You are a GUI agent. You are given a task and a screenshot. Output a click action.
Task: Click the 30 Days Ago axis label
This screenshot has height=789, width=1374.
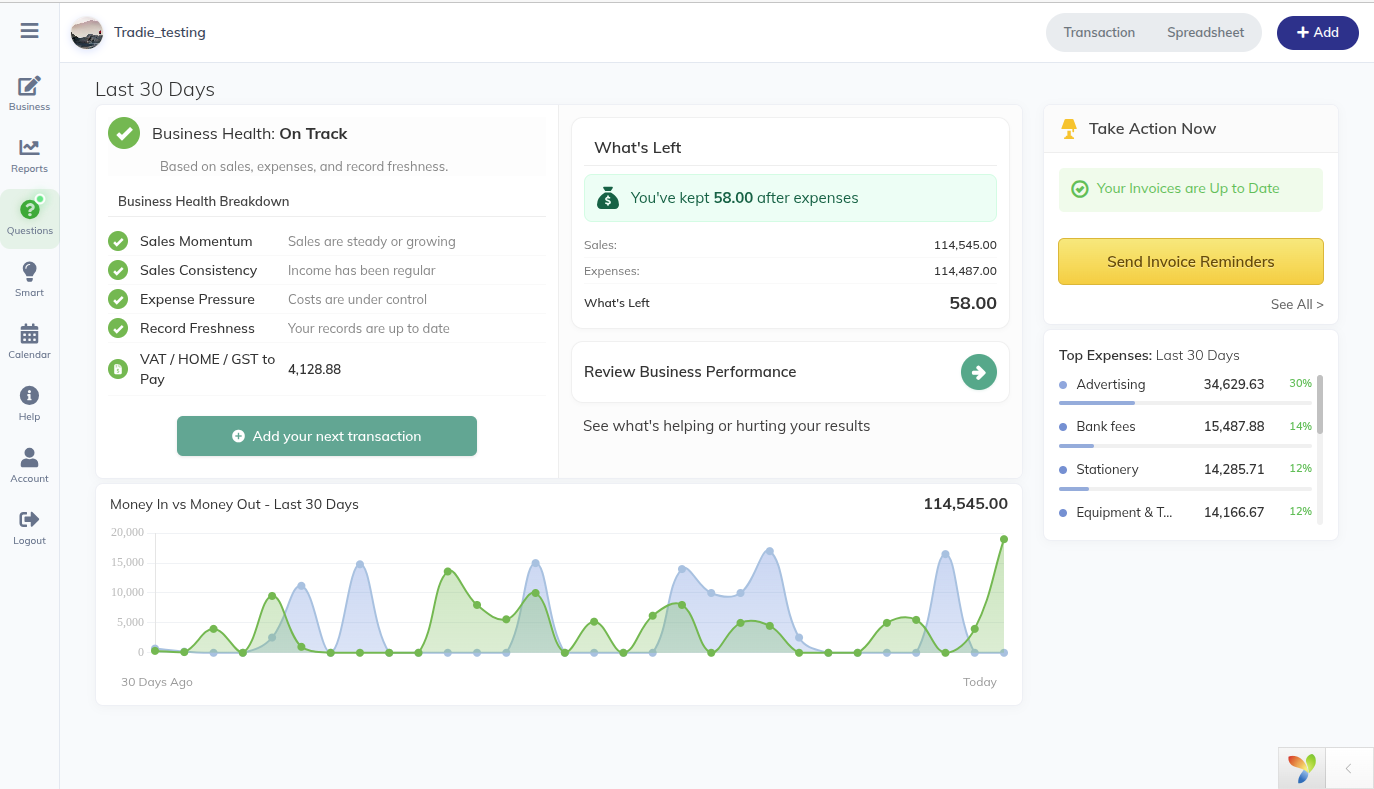pos(157,682)
